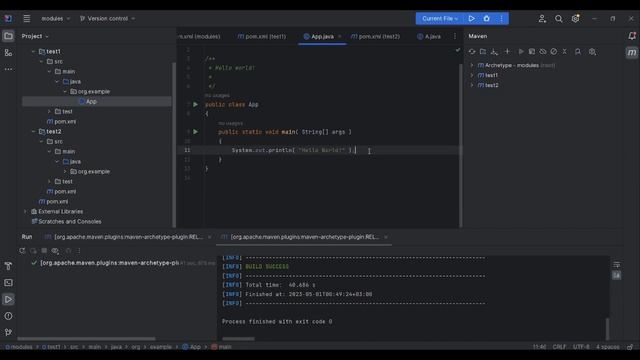This screenshot has height=360, width=640.
Task: Open the Problems tool window
Action: [x=8, y=316]
